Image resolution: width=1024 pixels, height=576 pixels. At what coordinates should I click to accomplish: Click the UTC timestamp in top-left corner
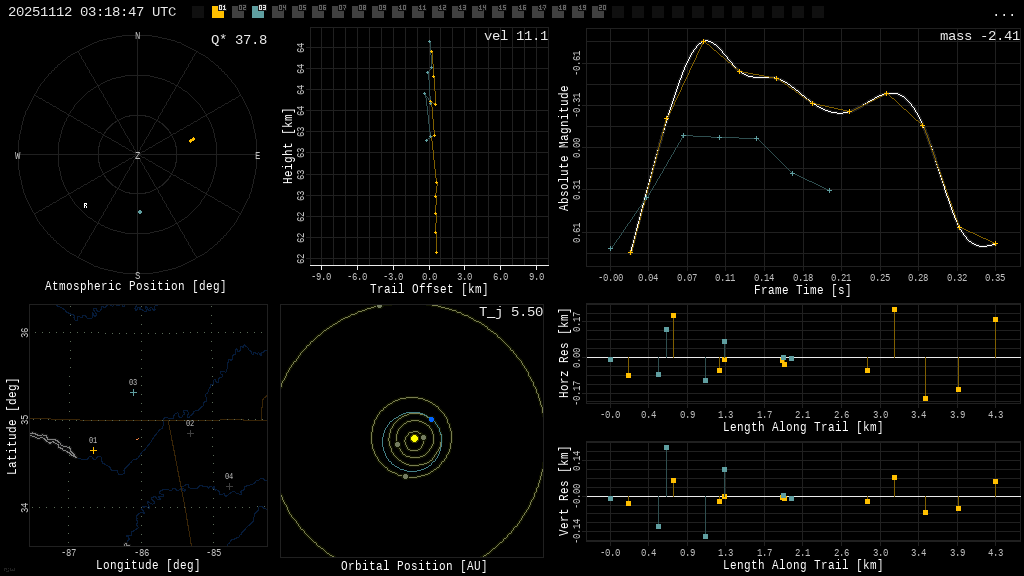[92, 12]
